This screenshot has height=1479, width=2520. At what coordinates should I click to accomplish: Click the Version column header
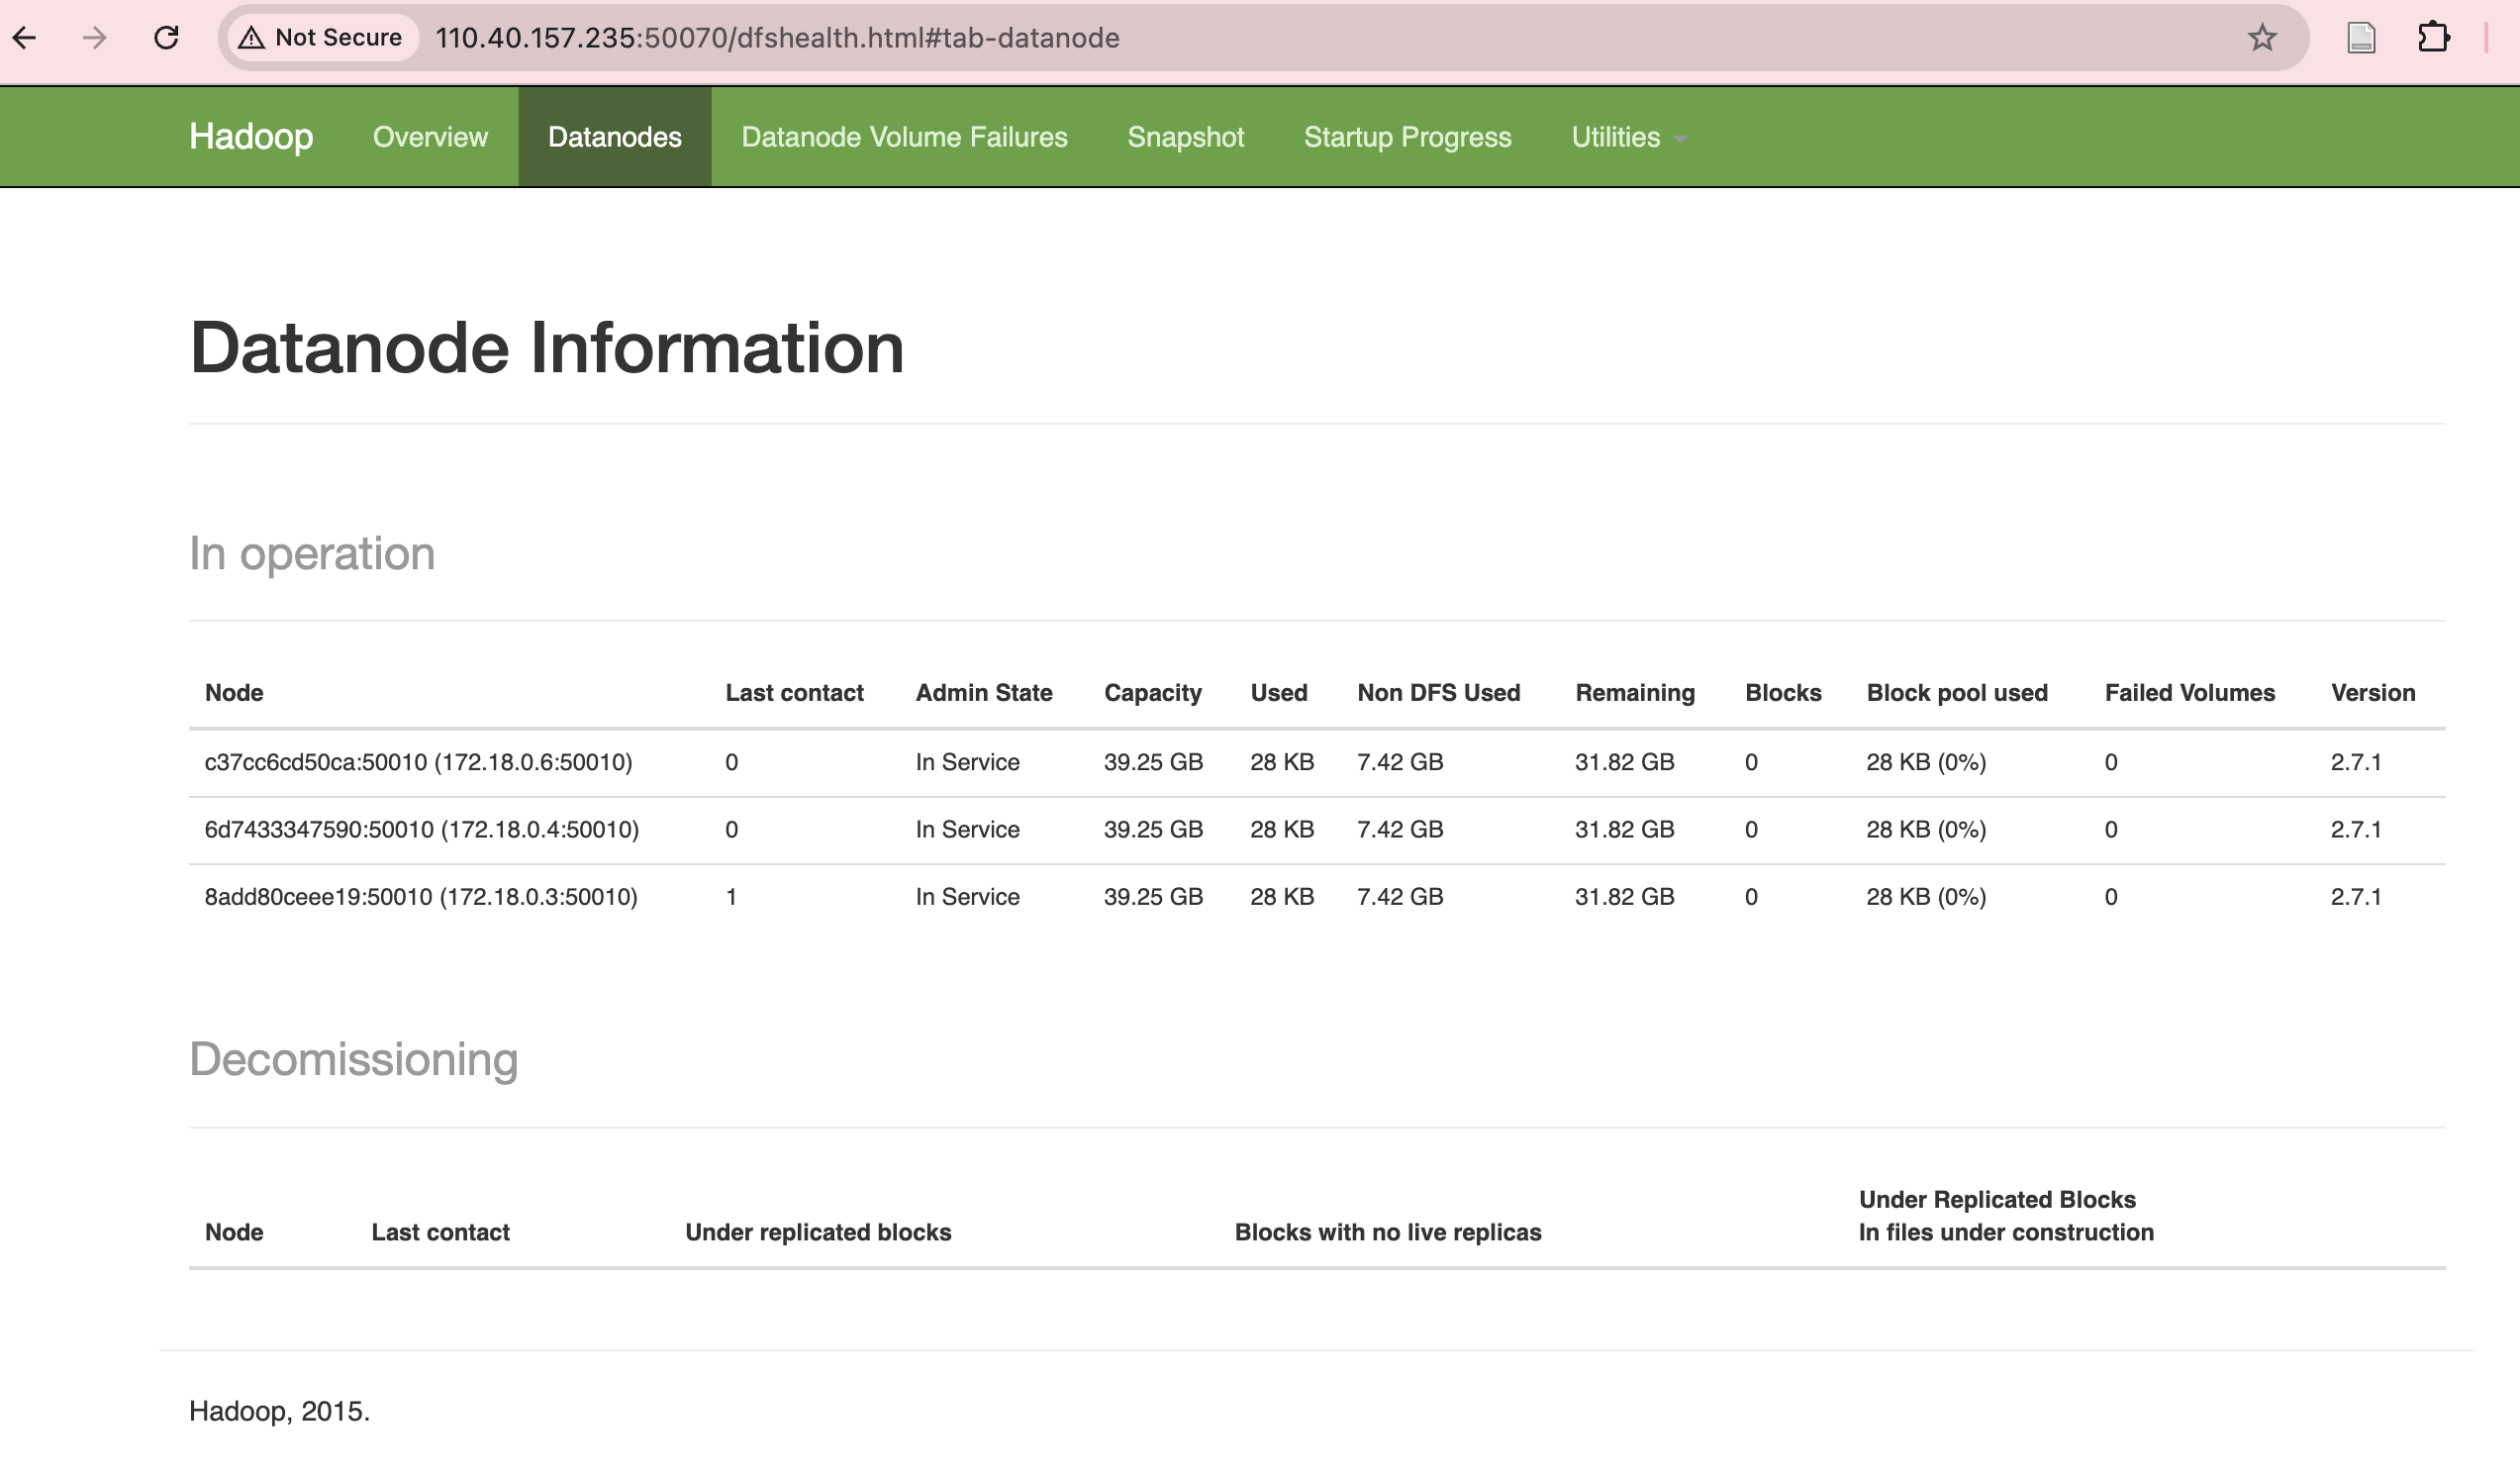point(2373,693)
